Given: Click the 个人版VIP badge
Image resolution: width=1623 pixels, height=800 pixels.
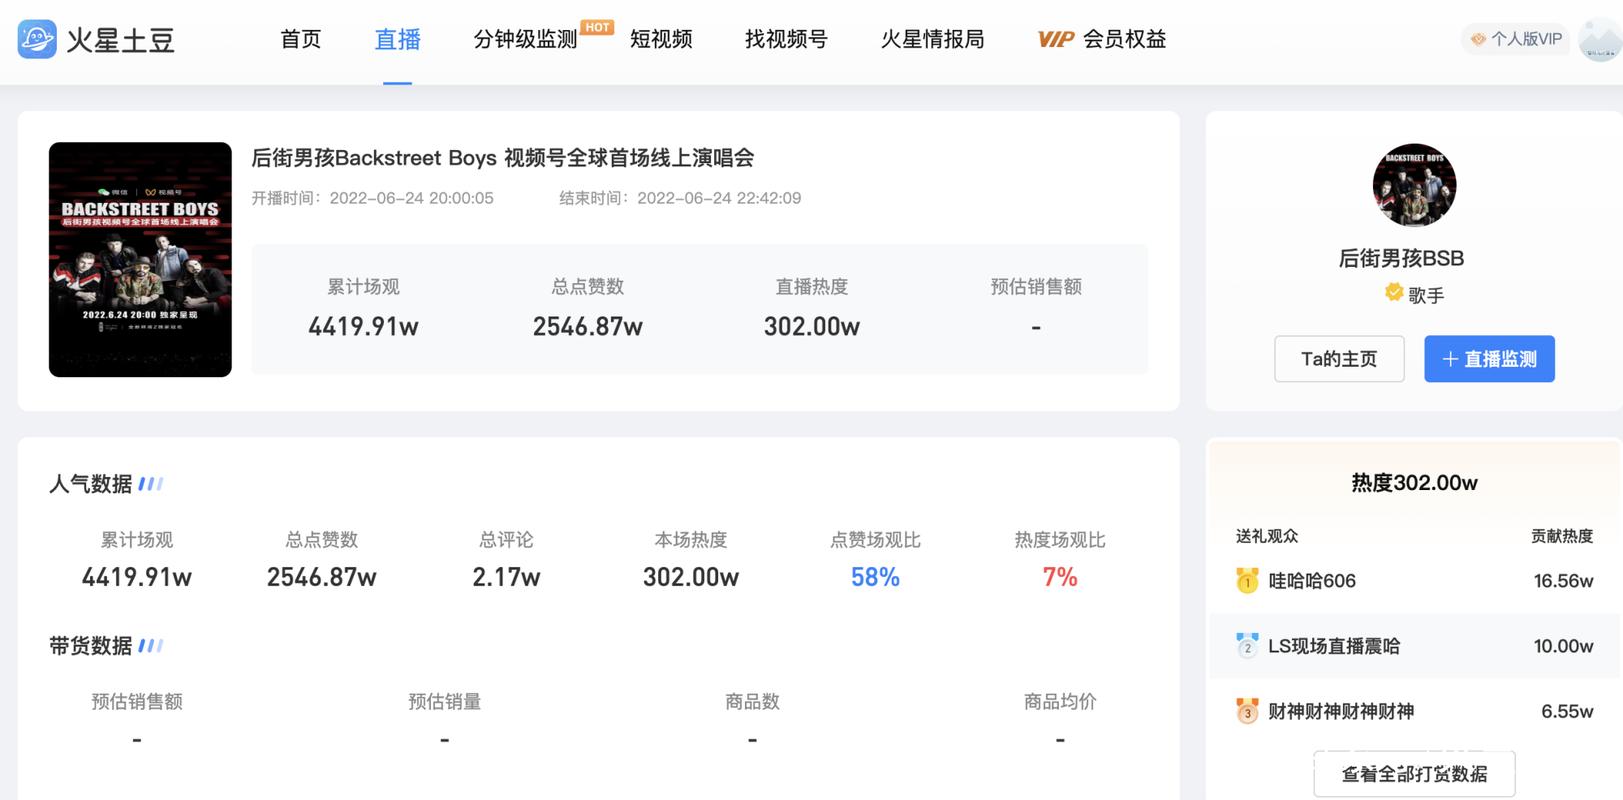Looking at the screenshot, I should (1516, 39).
